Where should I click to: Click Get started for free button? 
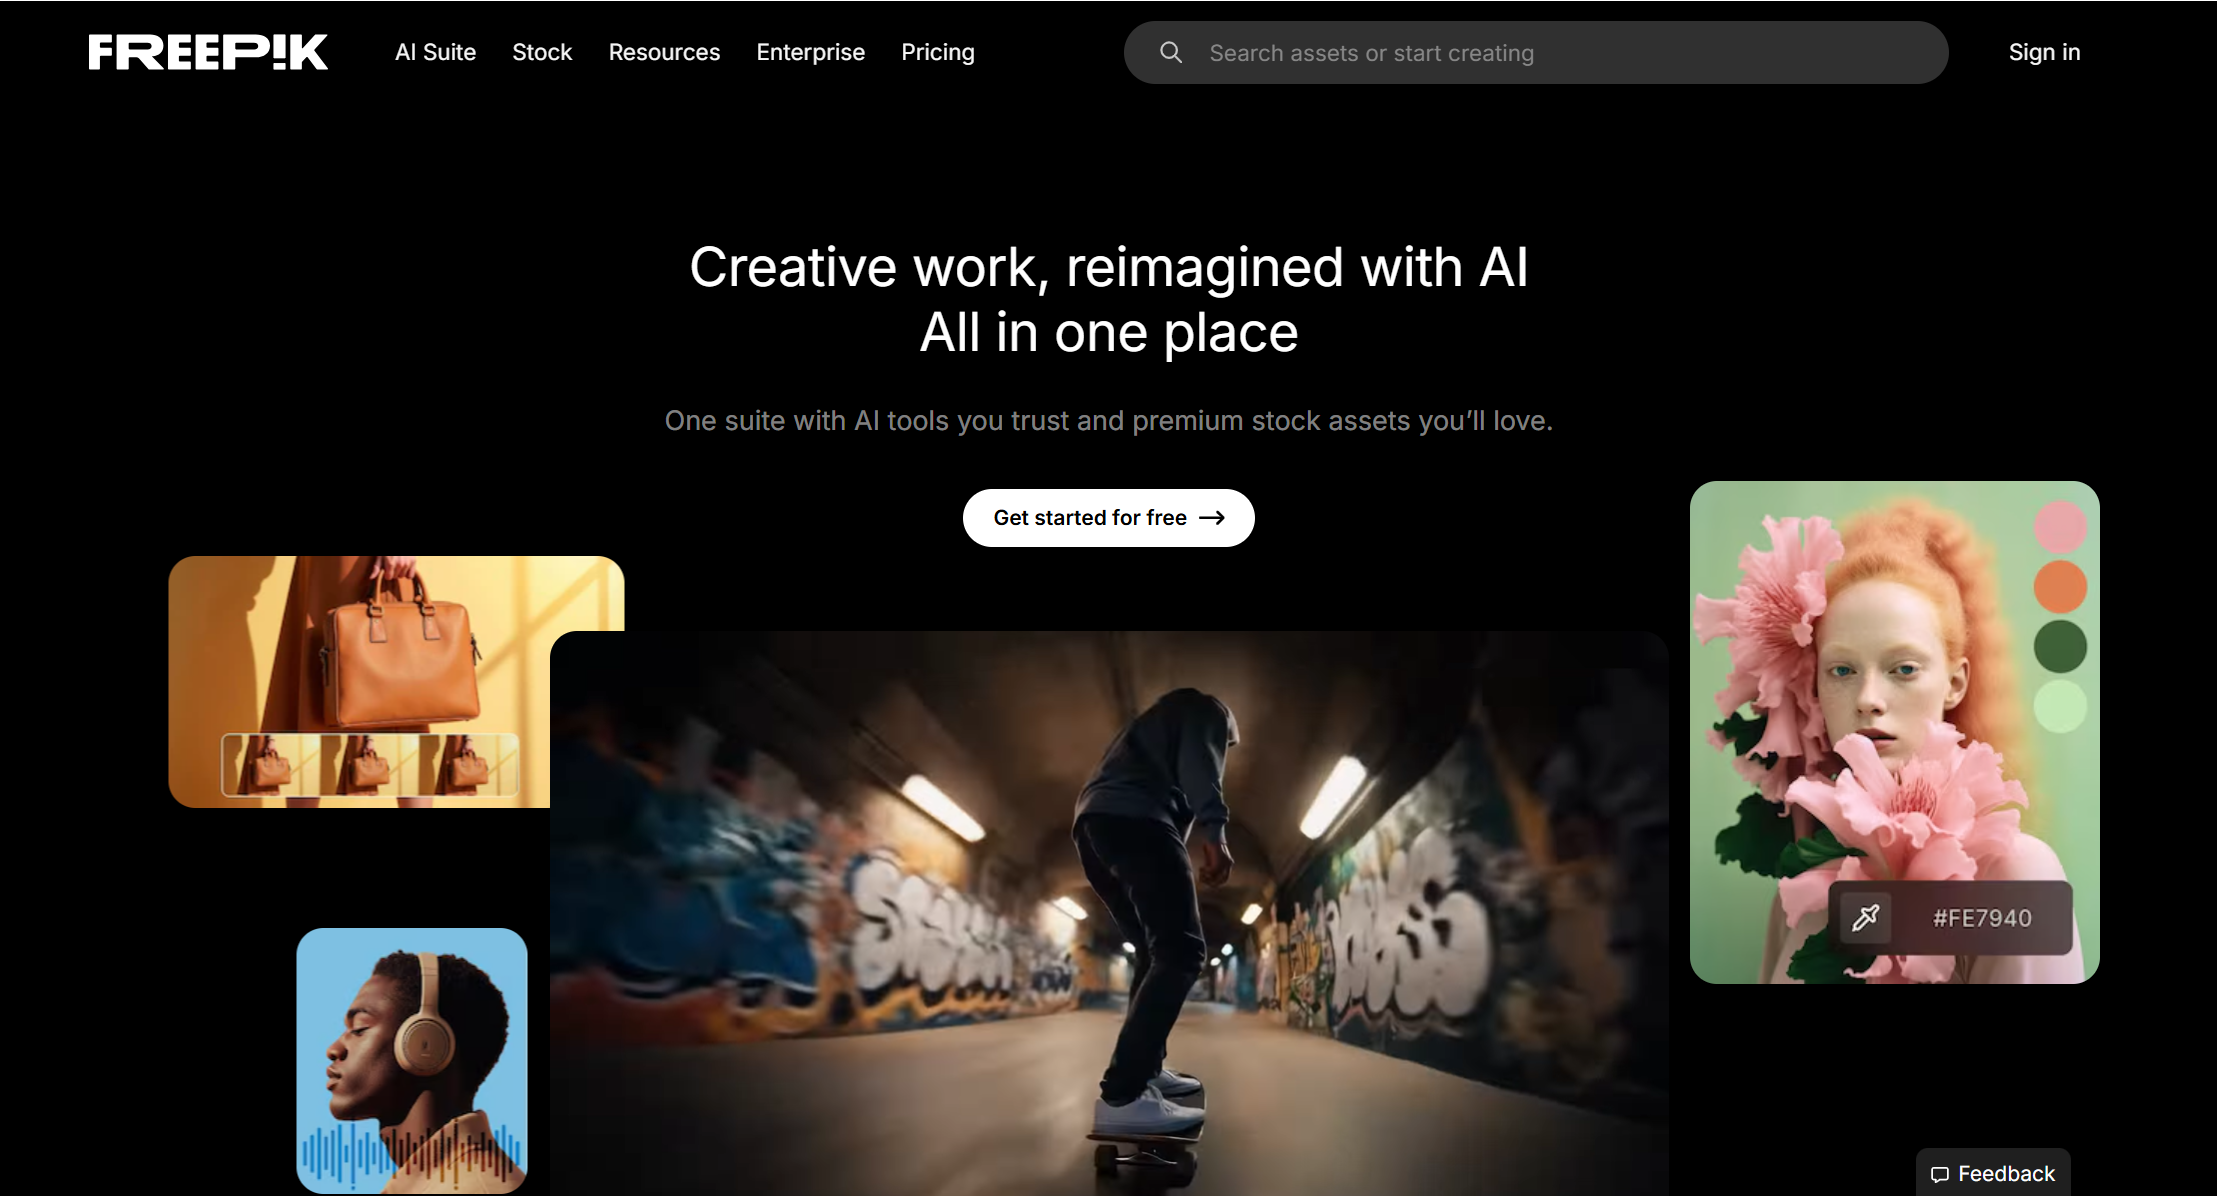click(1108, 518)
